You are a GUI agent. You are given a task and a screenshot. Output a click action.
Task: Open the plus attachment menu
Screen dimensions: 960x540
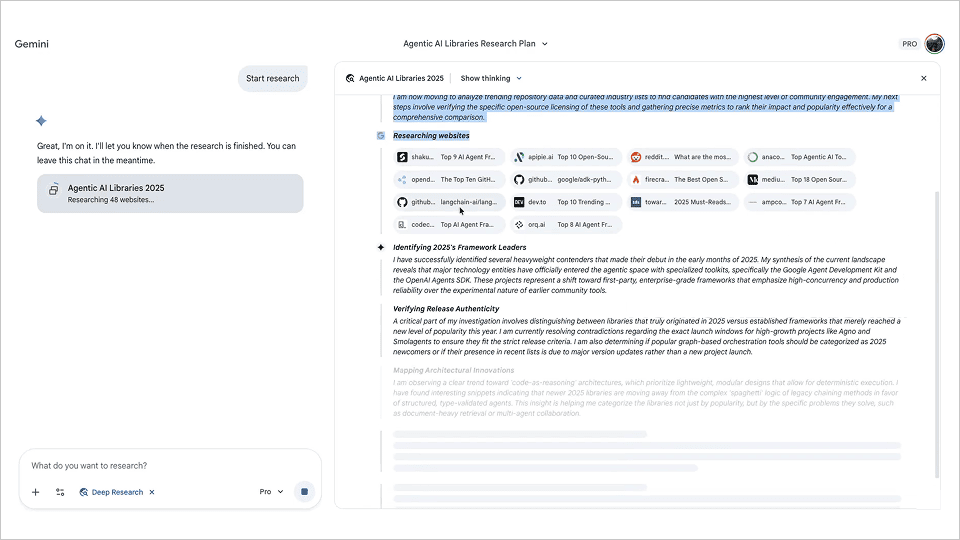[36, 492]
